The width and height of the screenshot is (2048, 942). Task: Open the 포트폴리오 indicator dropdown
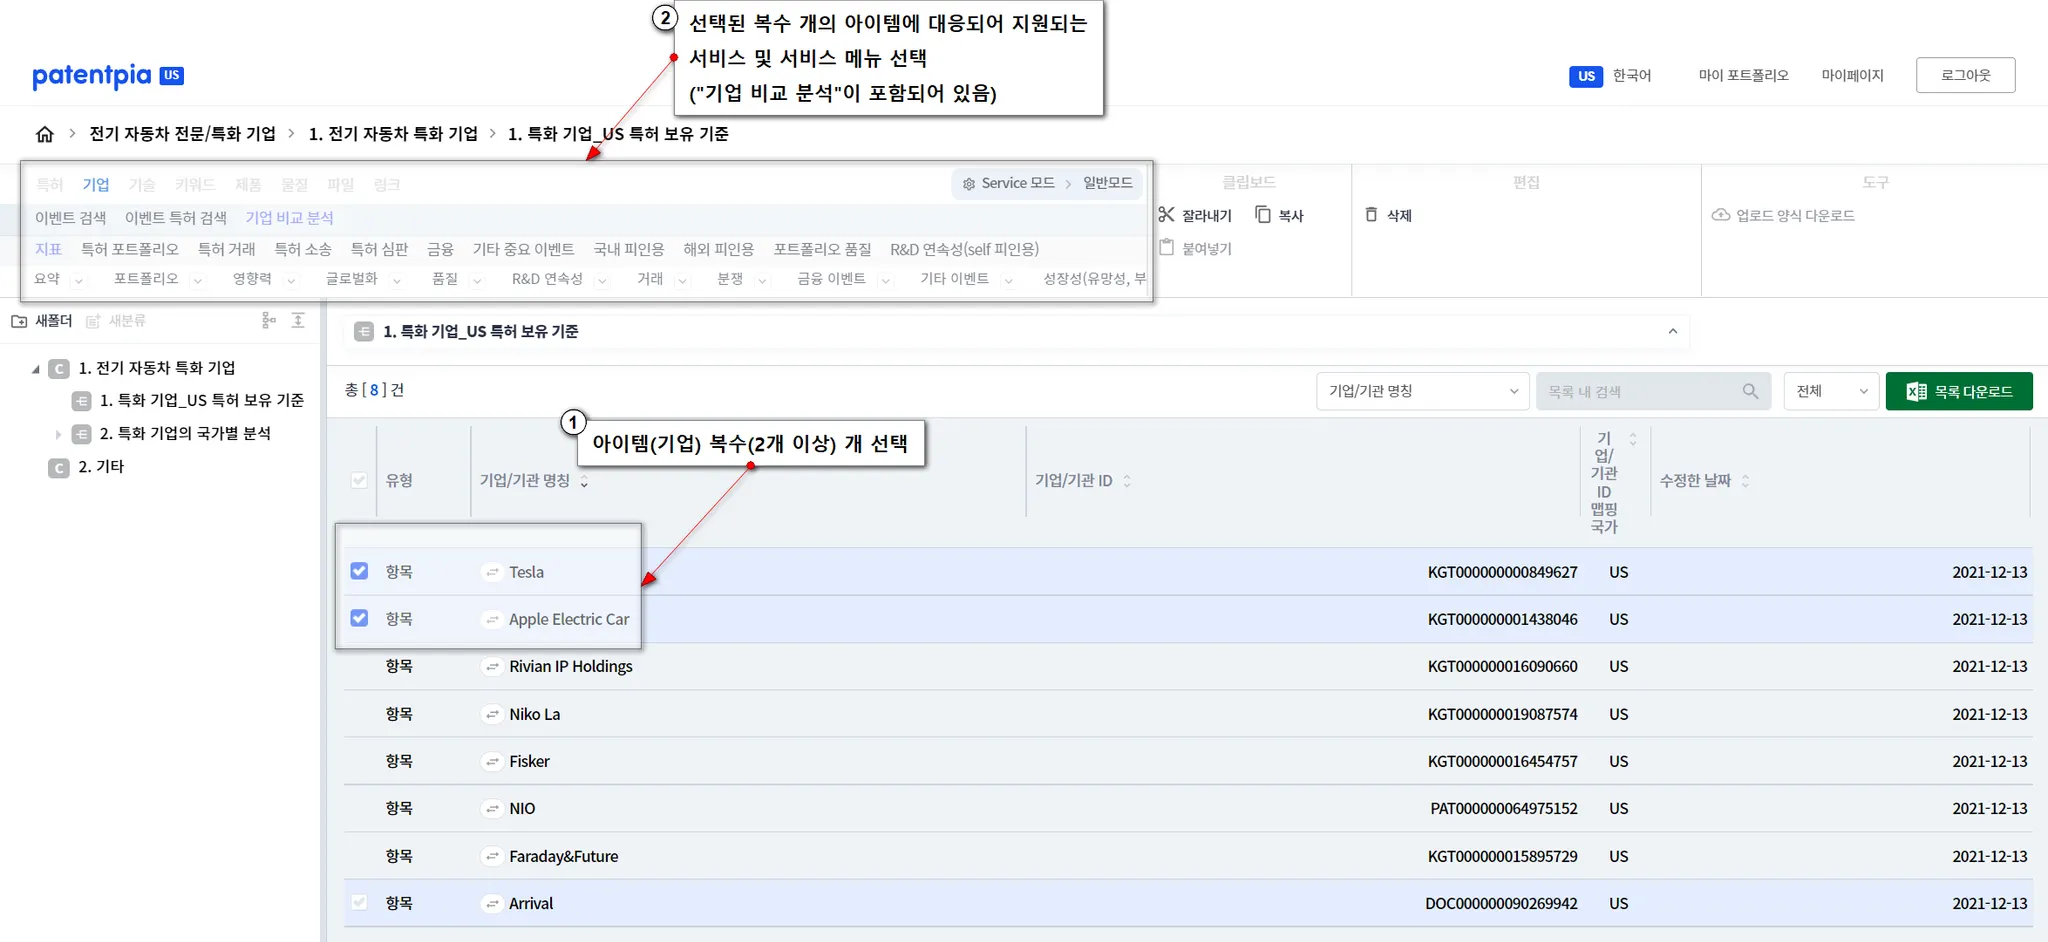(198, 280)
